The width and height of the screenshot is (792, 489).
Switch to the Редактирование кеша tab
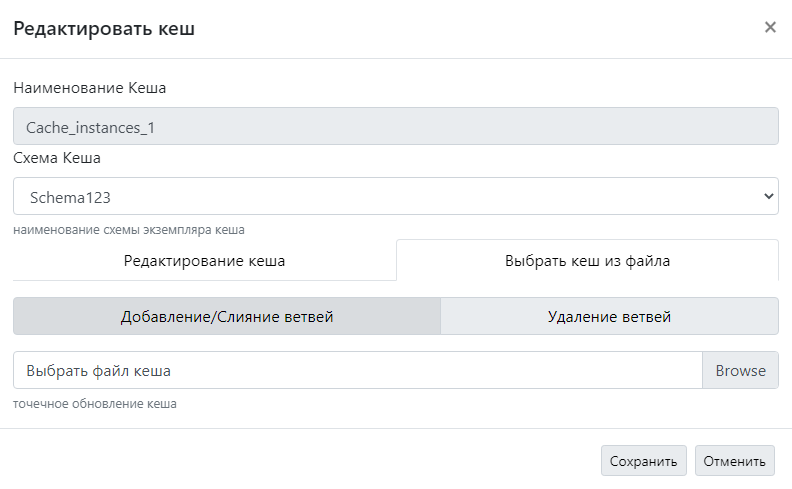click(x=204, y=261)
